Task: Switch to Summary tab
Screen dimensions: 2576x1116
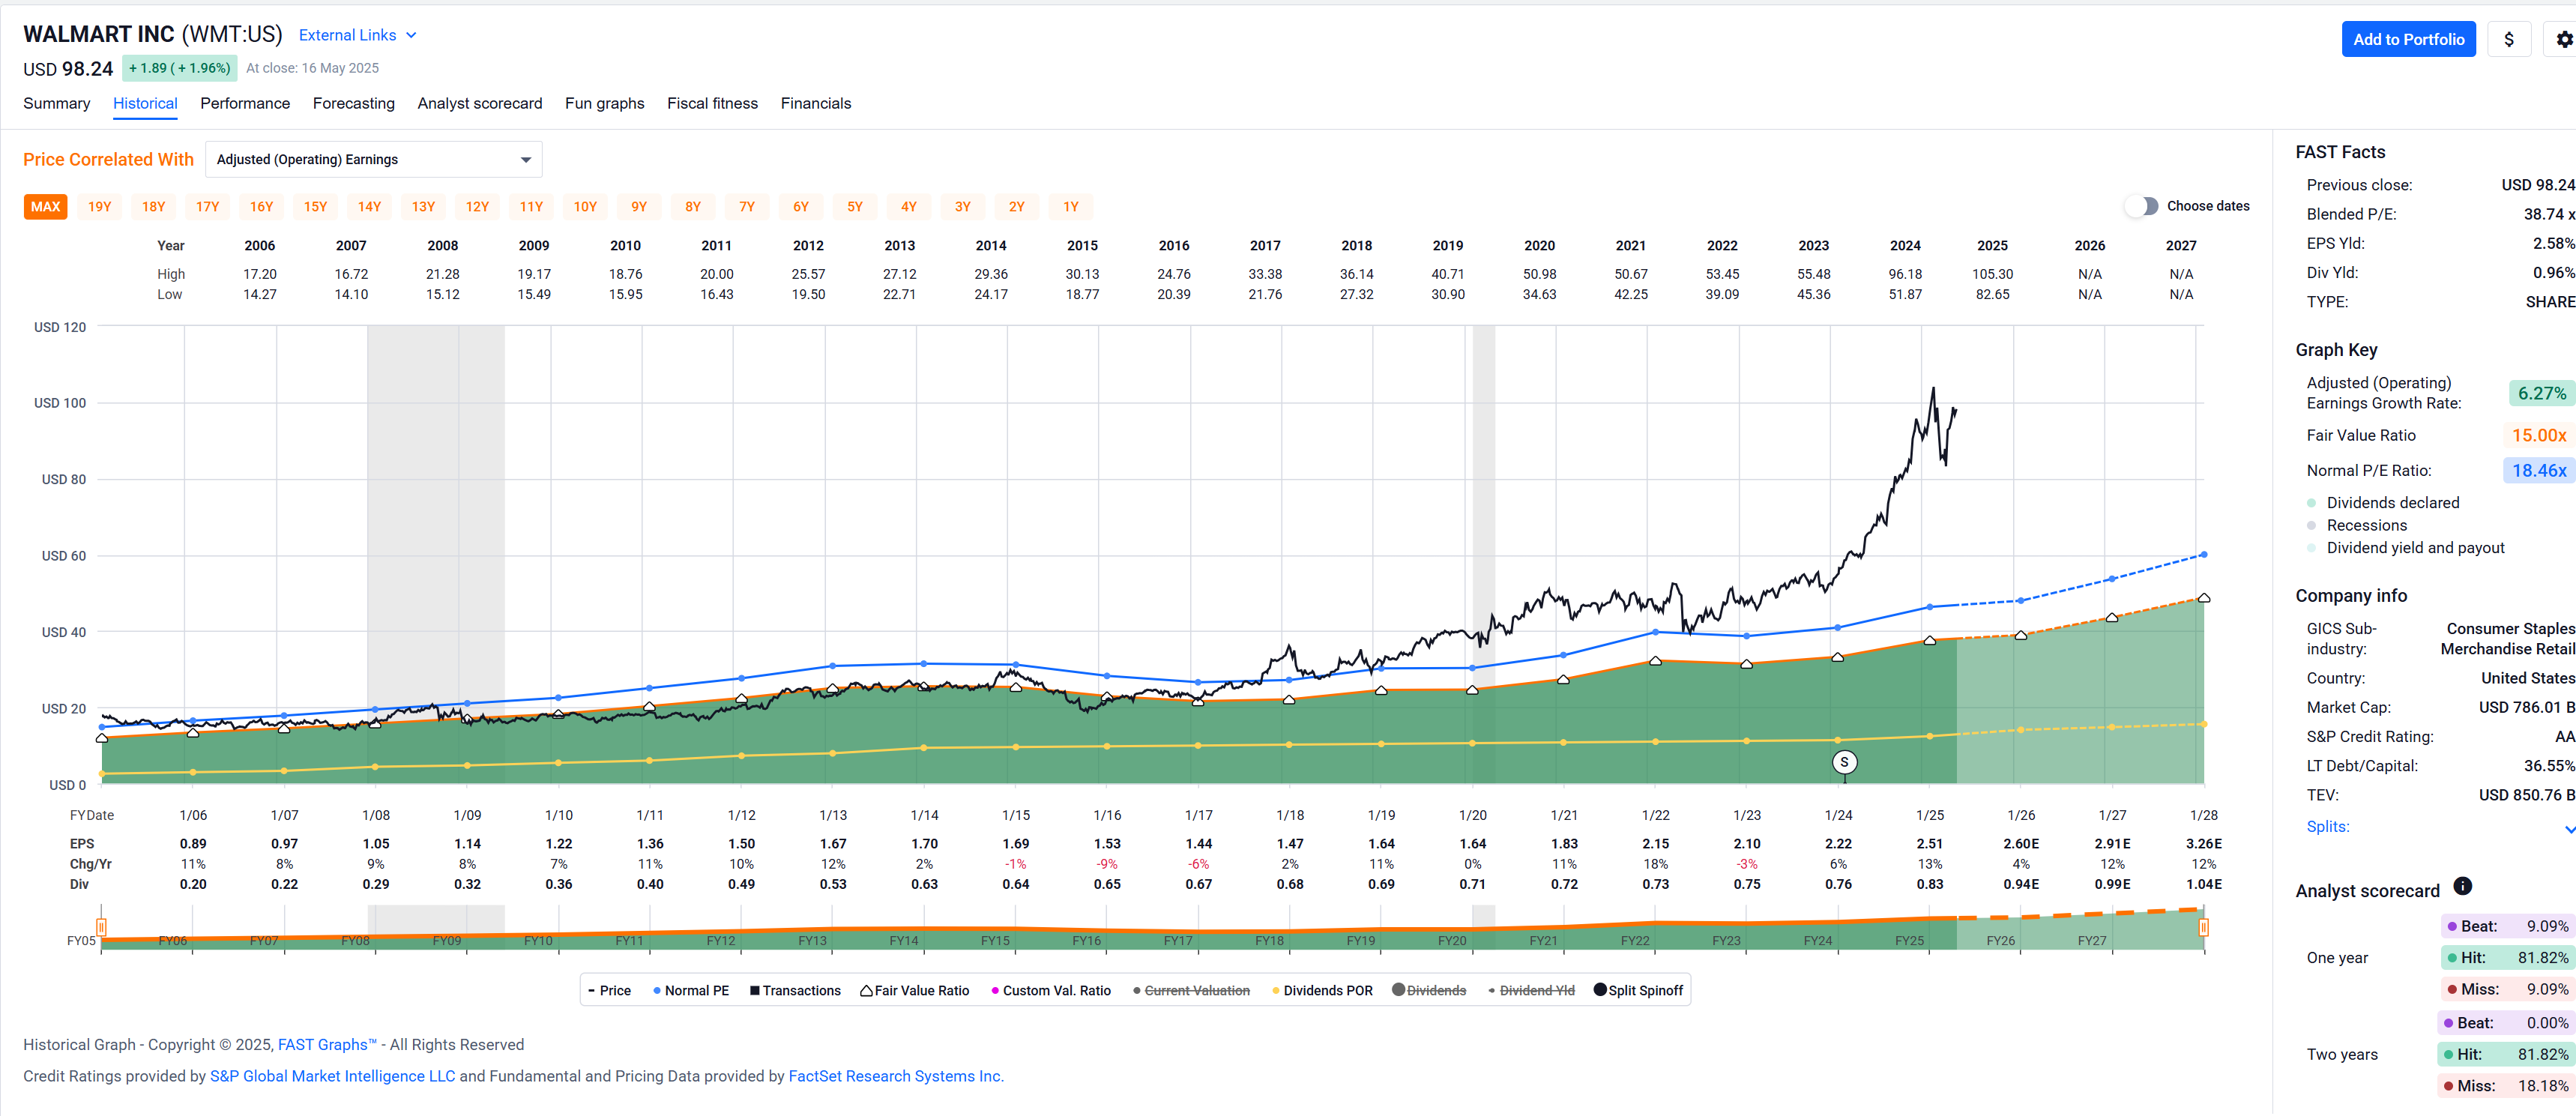Action: tap(57, 104)
